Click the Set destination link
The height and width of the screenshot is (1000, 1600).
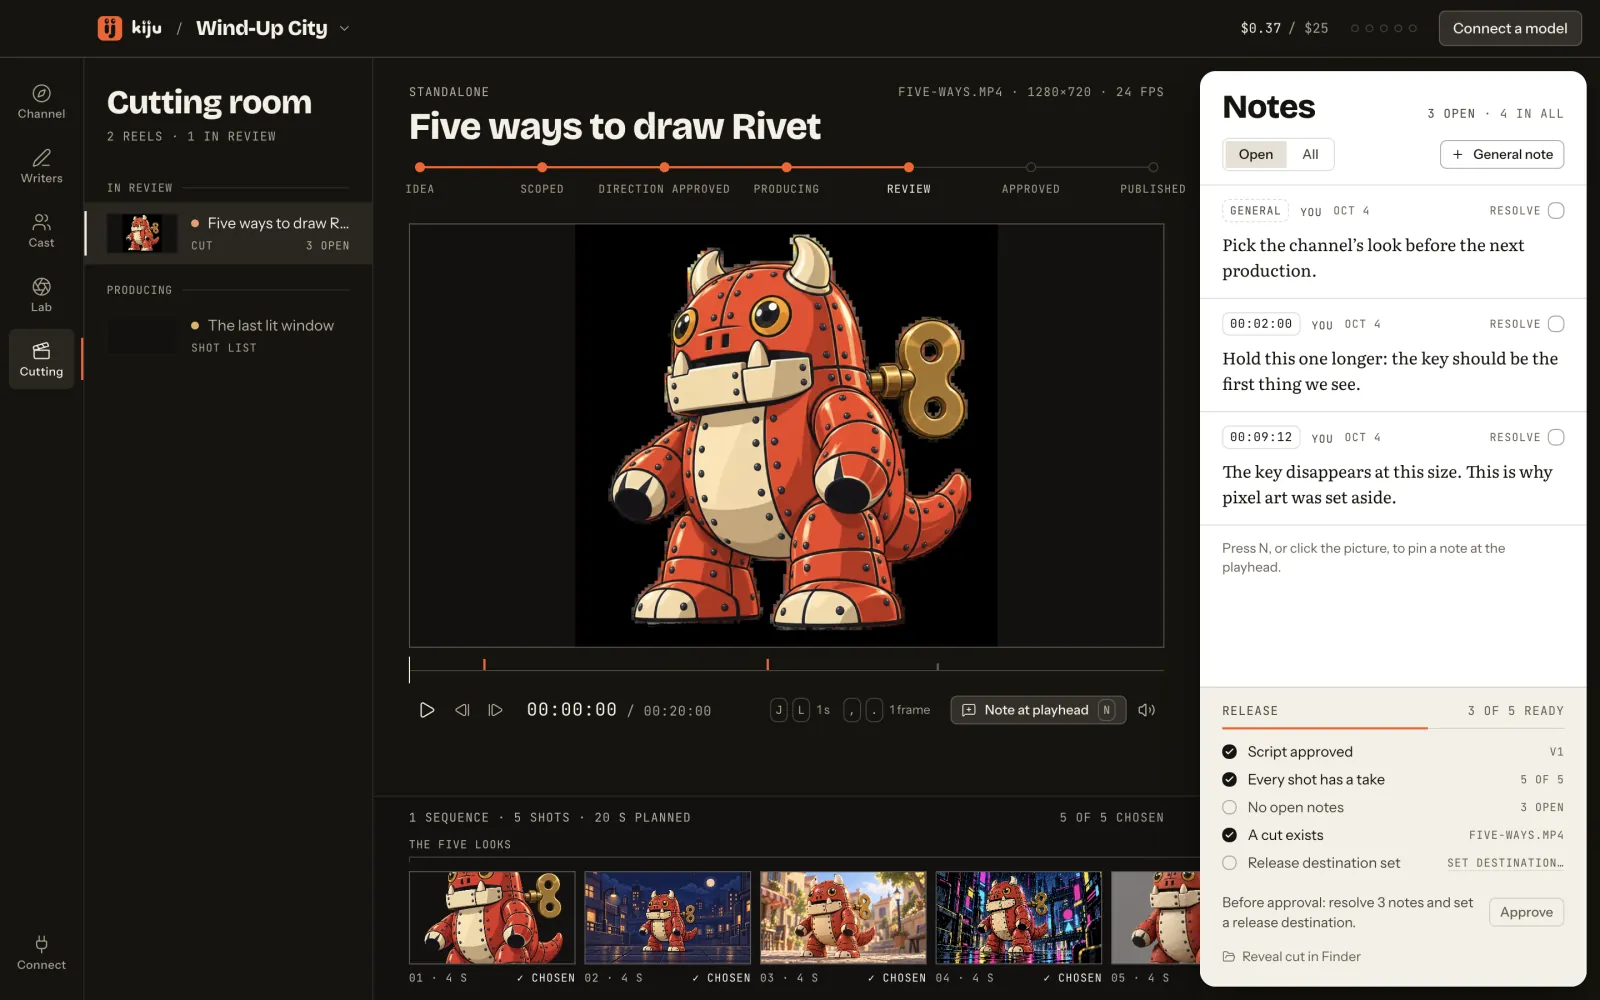1505,863
